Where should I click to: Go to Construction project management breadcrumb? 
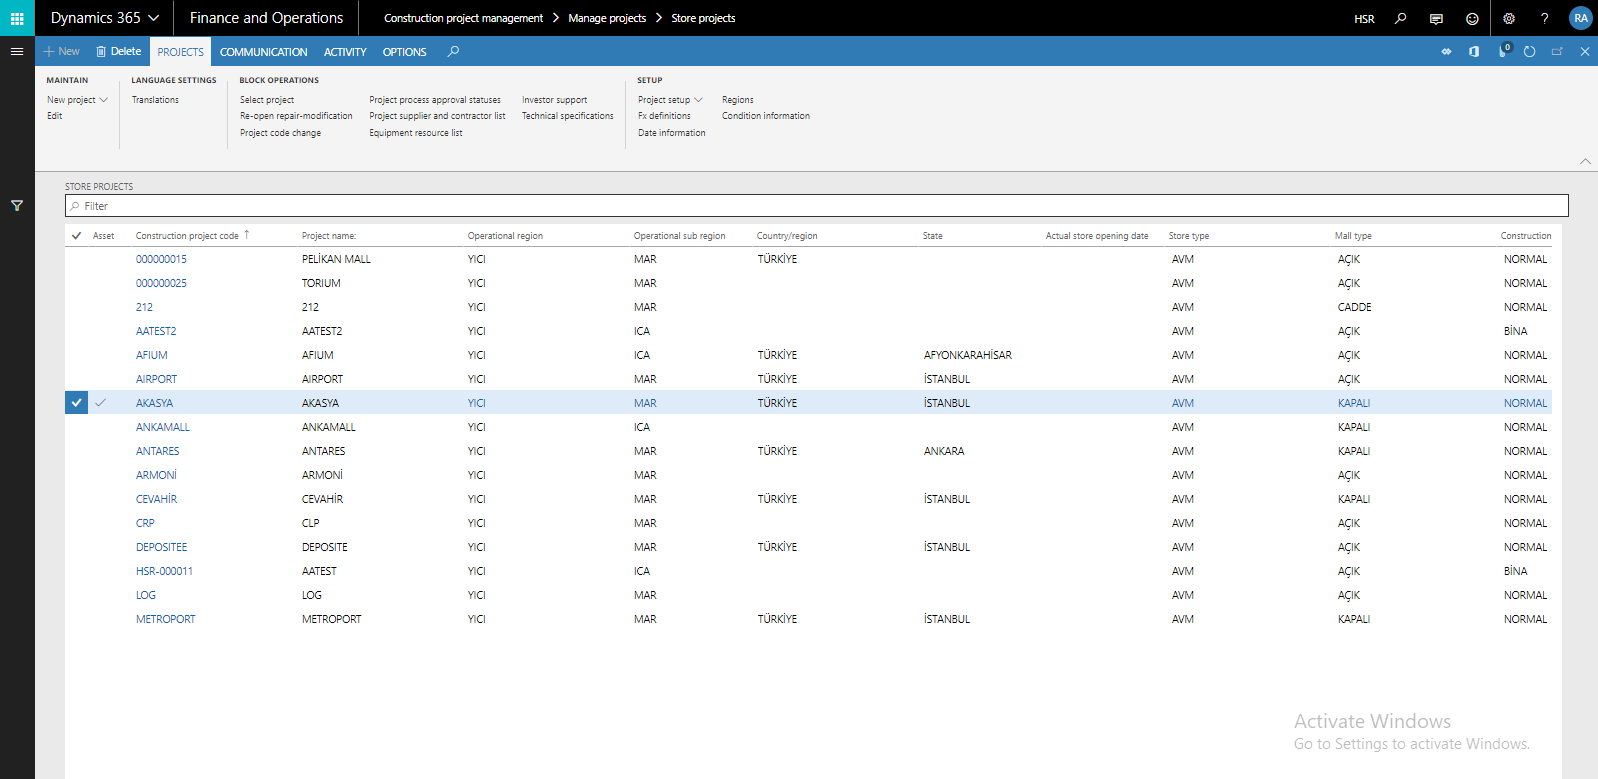463,18
